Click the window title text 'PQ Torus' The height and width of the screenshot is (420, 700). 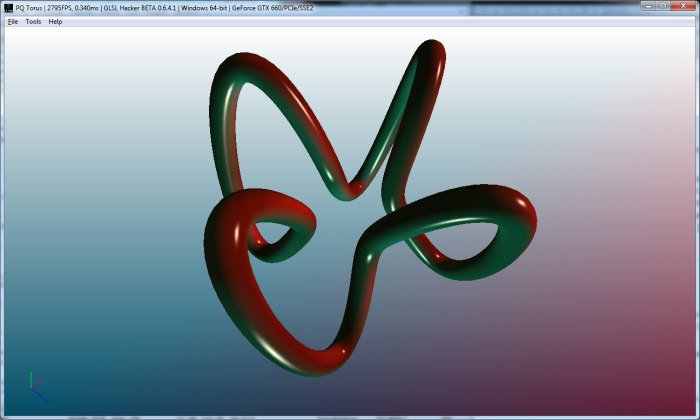[x=29, y=8]
